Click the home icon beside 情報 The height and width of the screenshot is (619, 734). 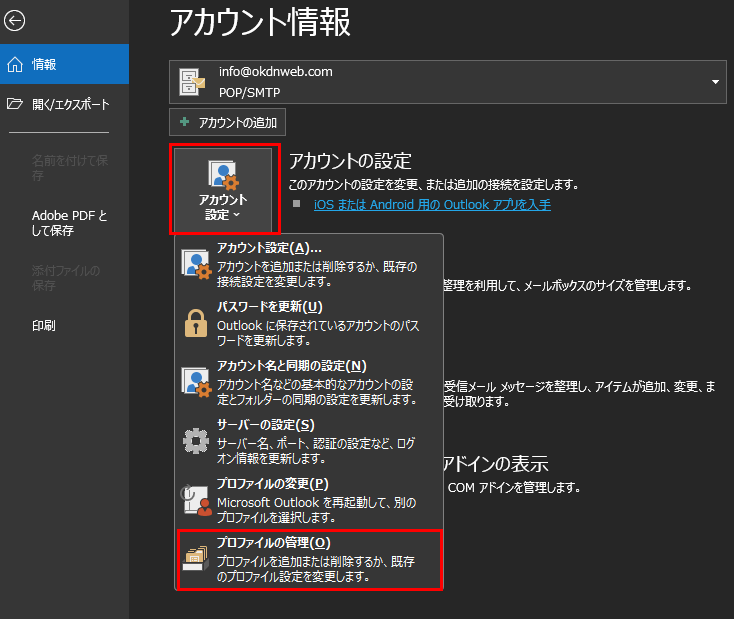15,65
